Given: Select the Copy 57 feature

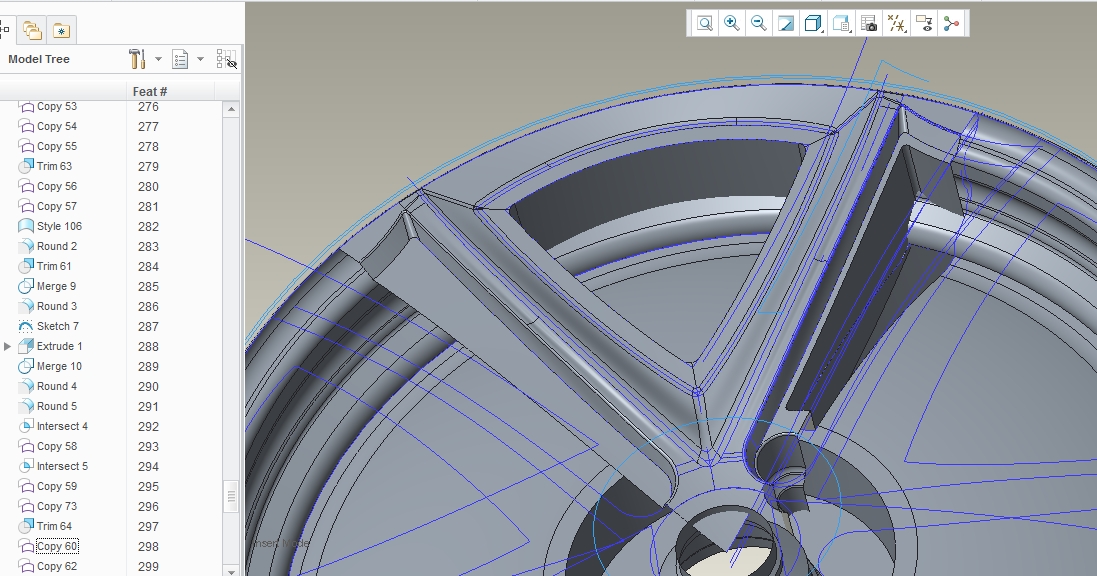Looking at the screenshot, I should click(x=57, y=206).
